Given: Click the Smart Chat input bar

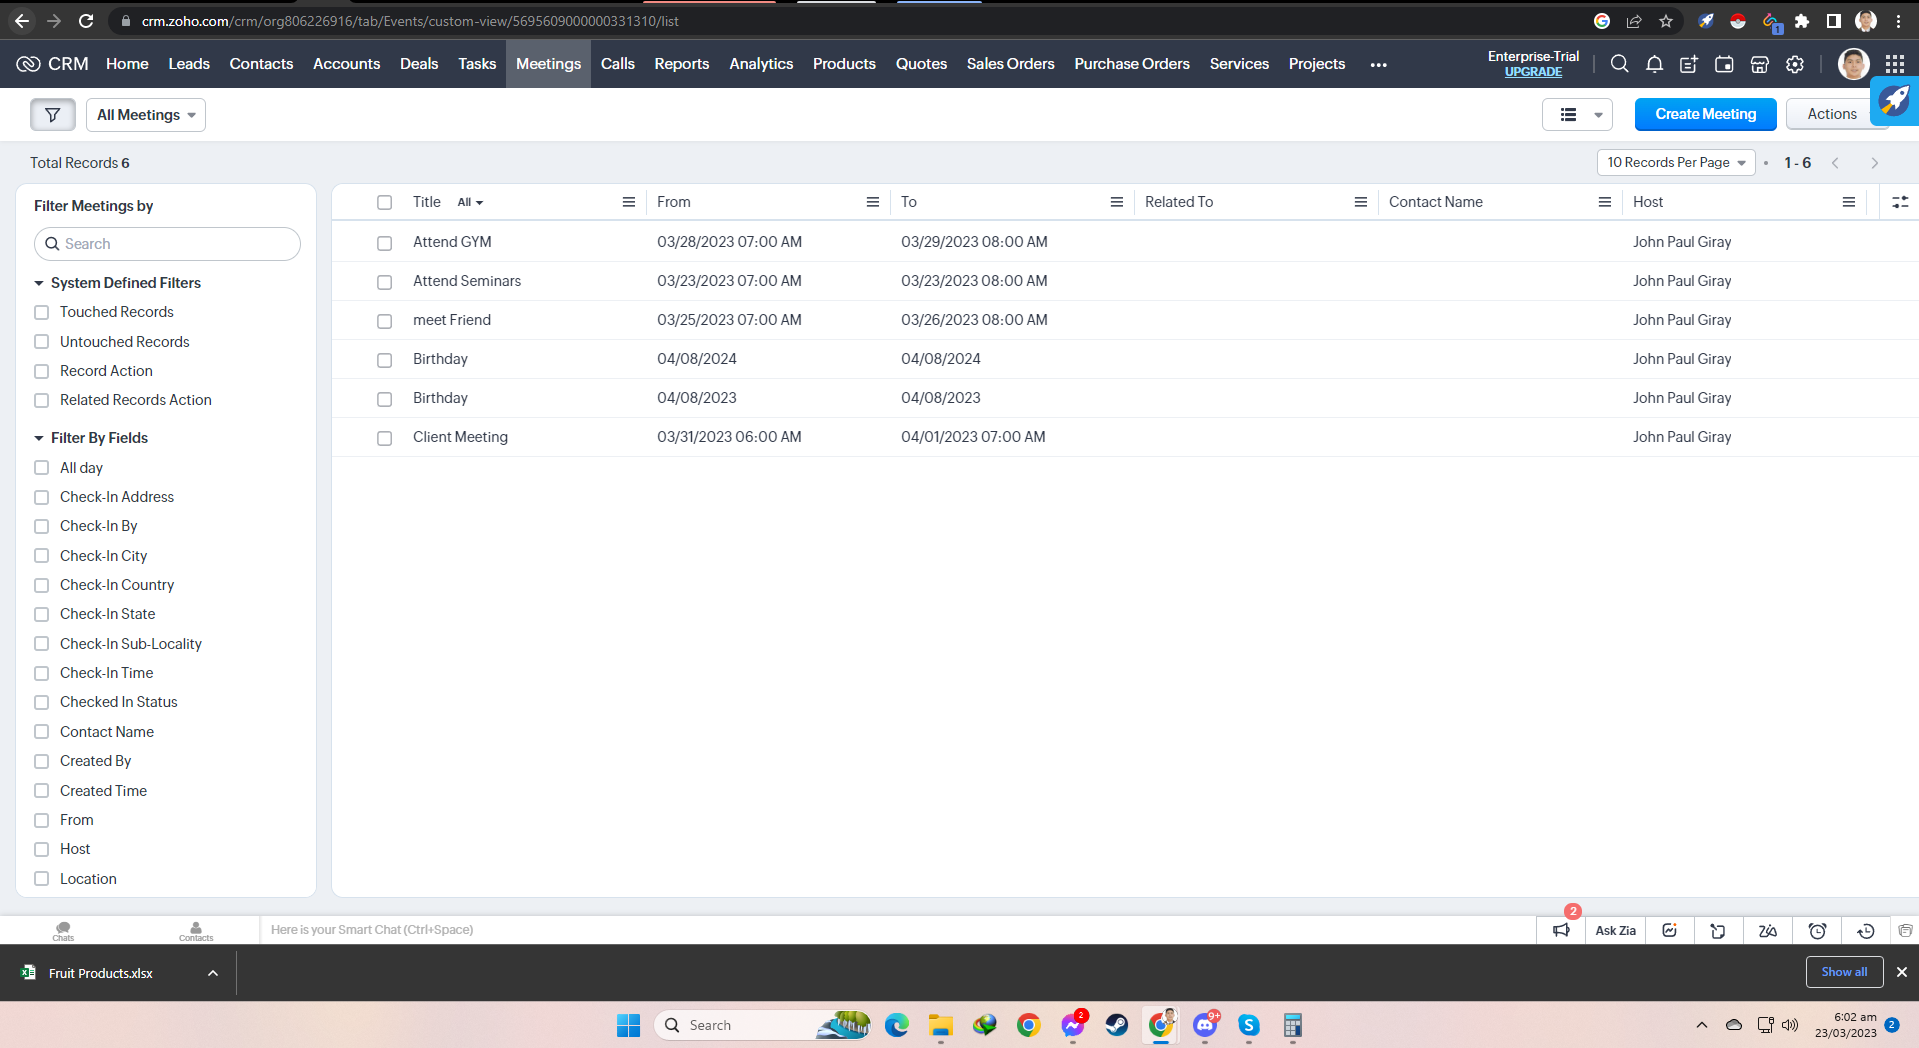Looking at the screenshot, I should point(897,930).
